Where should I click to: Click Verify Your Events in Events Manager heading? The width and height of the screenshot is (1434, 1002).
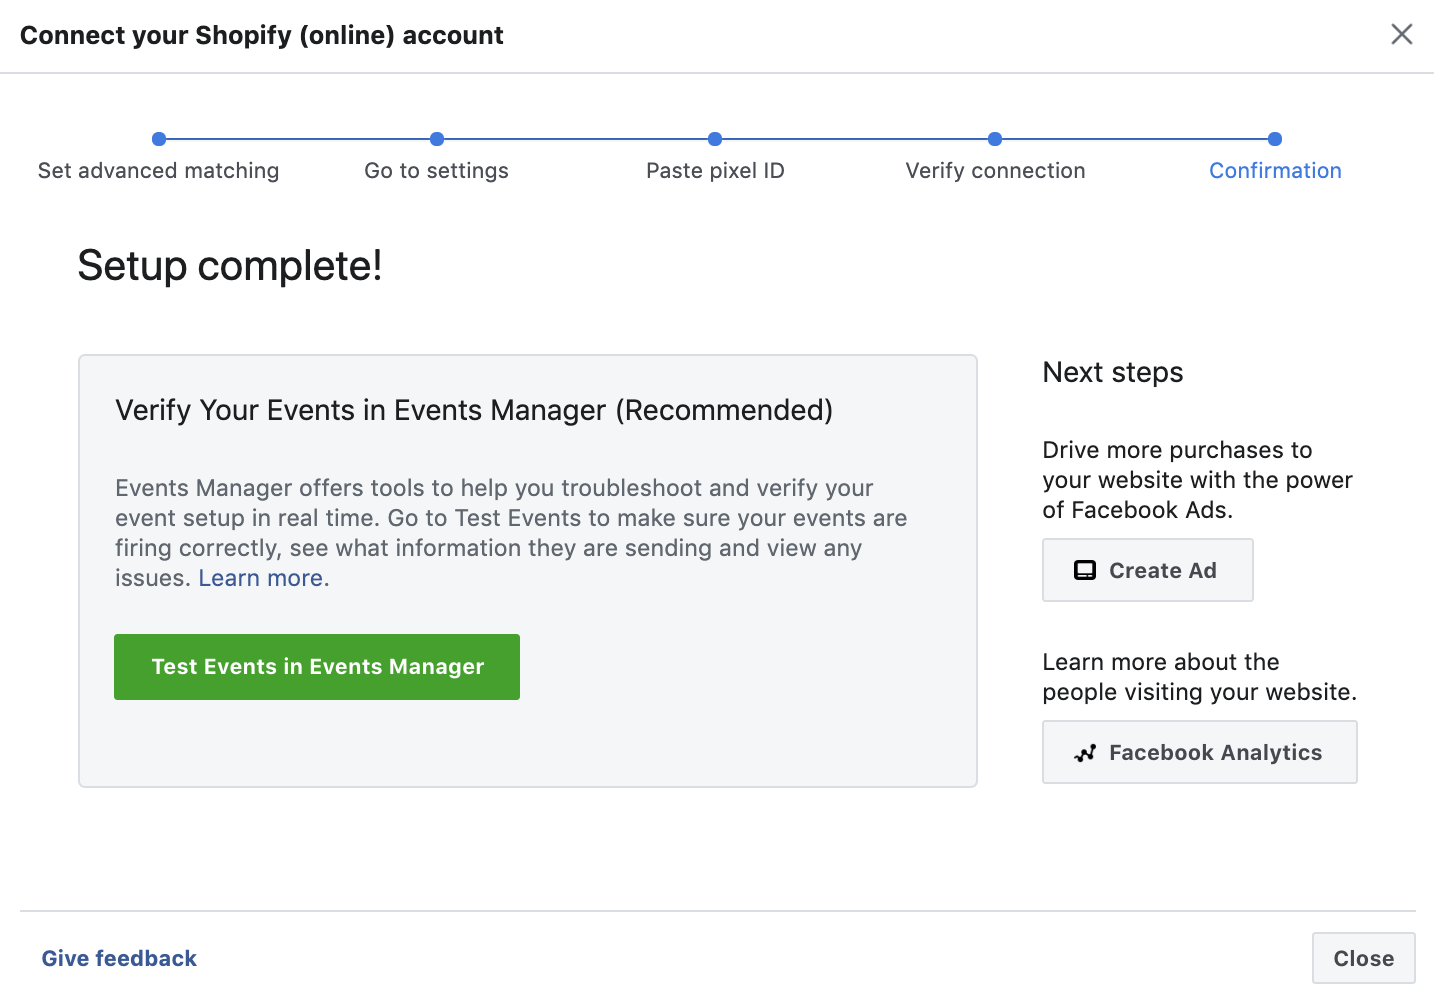pos(474,410)
